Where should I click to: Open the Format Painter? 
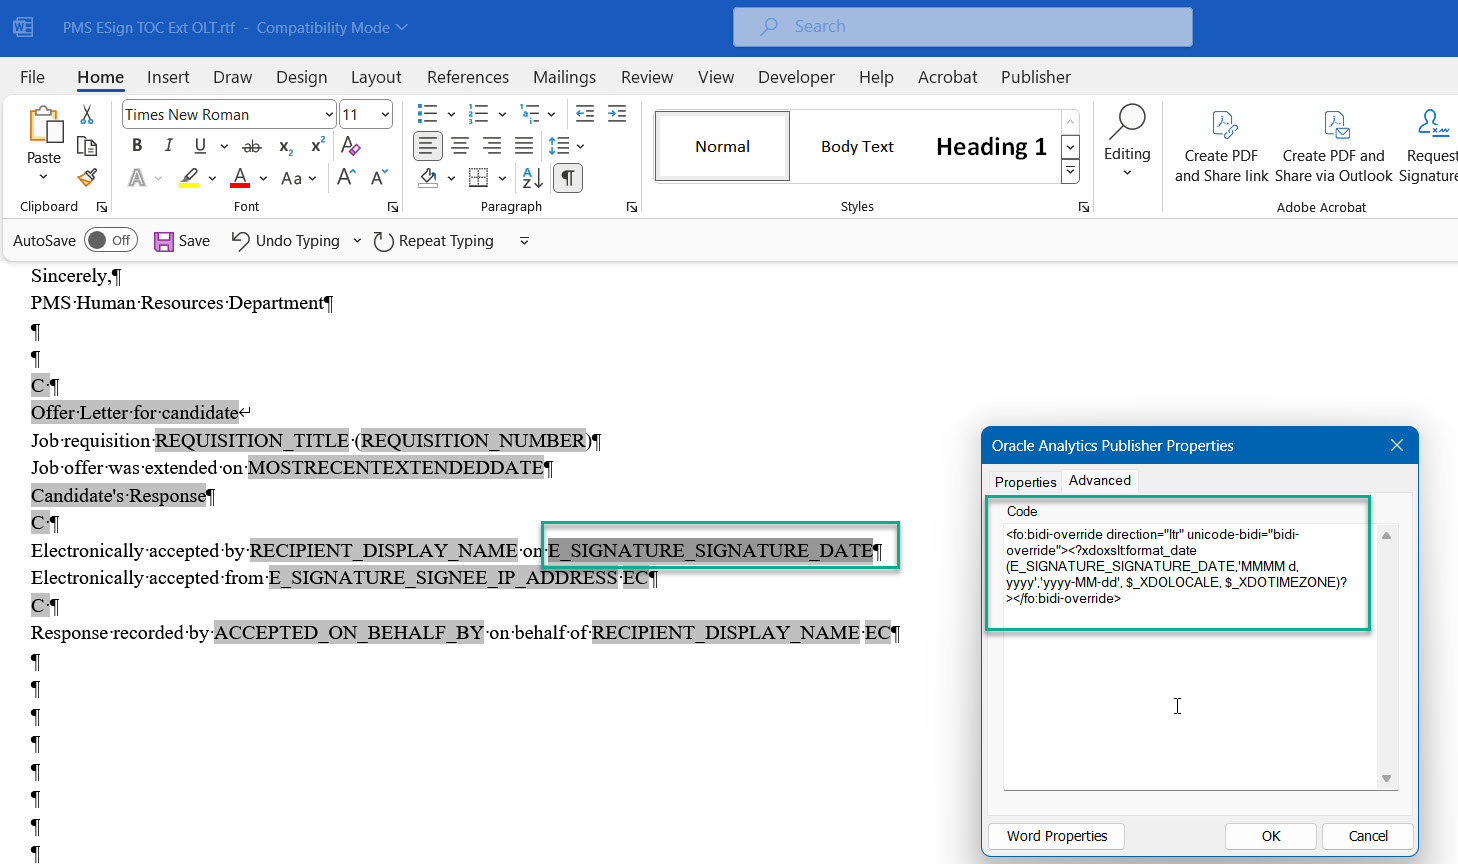(87, 178)
